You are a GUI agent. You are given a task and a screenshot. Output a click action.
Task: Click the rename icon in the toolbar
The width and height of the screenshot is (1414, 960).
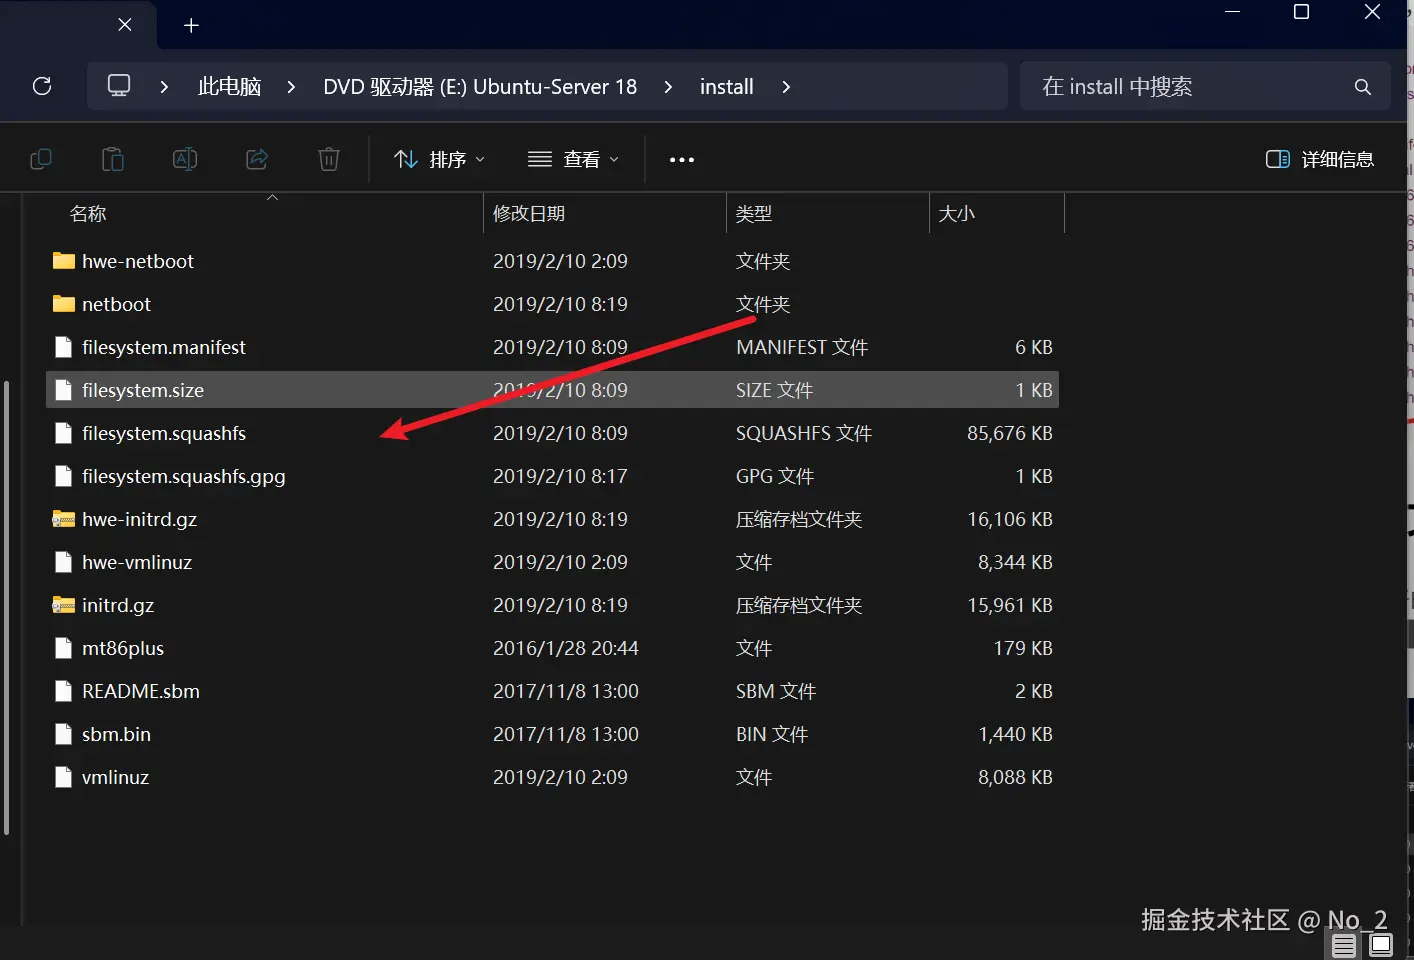point(185,159)
